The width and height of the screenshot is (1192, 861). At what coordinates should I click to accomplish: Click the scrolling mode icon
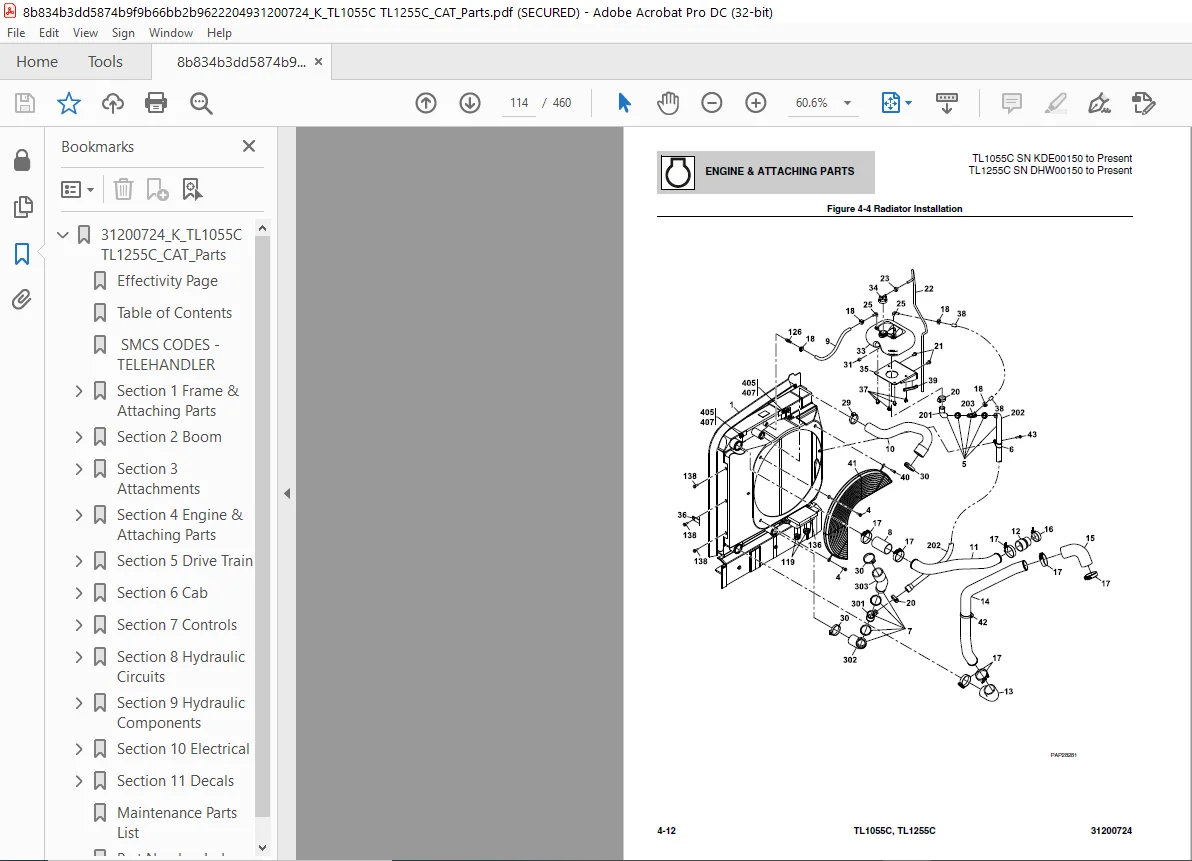click(x=946, y=103)
